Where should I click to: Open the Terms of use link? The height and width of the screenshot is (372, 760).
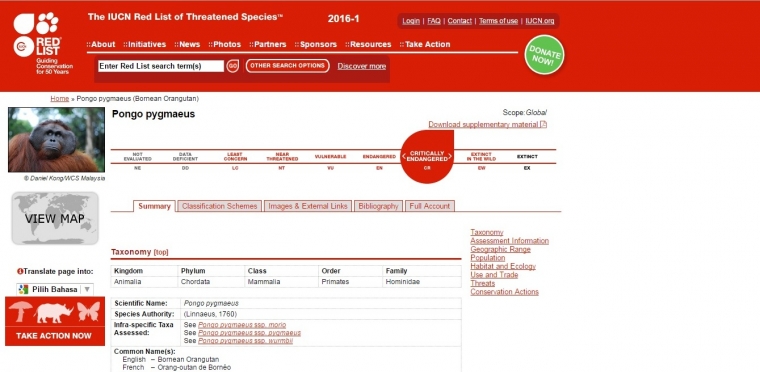pos(498,21)
